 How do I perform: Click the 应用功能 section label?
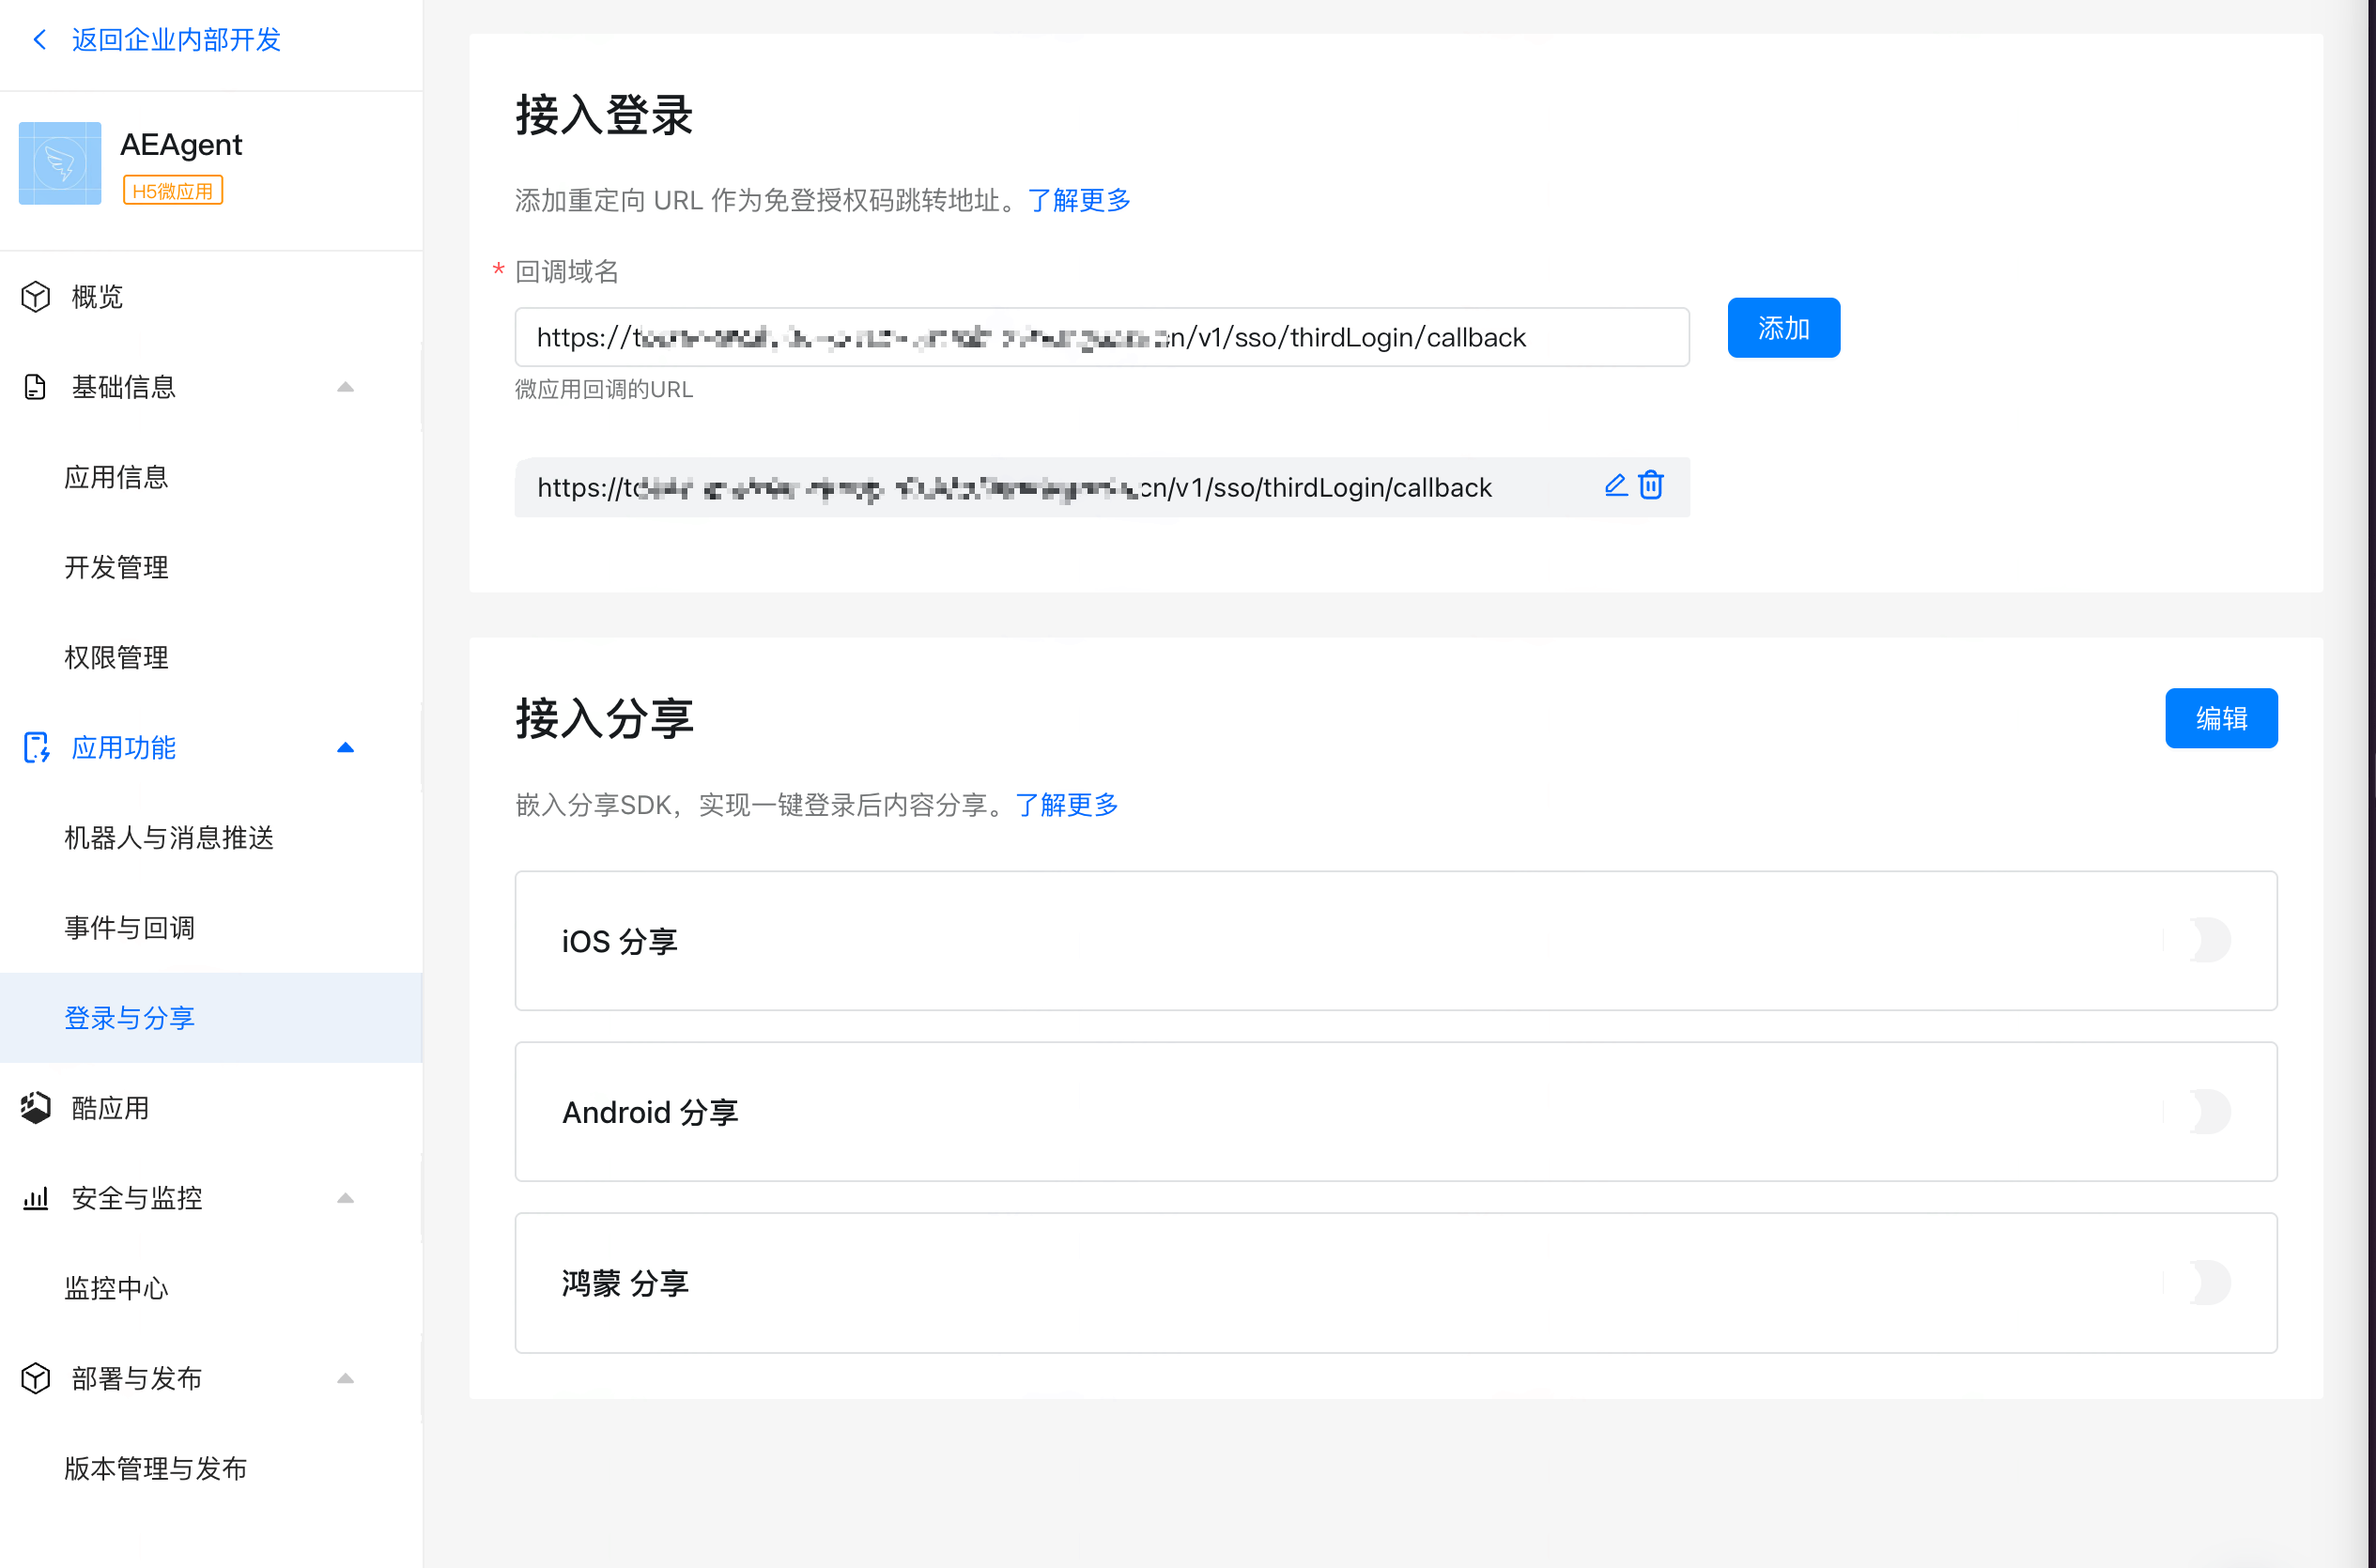click(x=123, y=747)
